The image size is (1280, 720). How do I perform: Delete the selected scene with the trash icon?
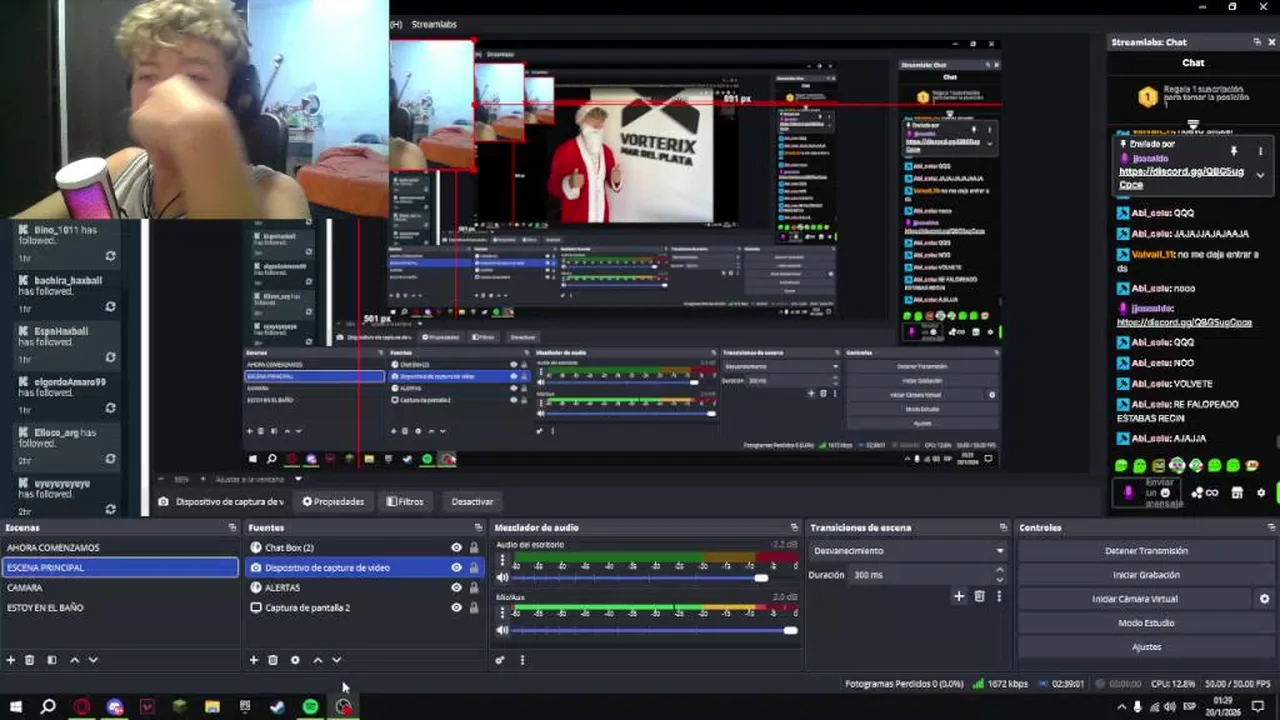pyautogui.click(x=30, y=660)
